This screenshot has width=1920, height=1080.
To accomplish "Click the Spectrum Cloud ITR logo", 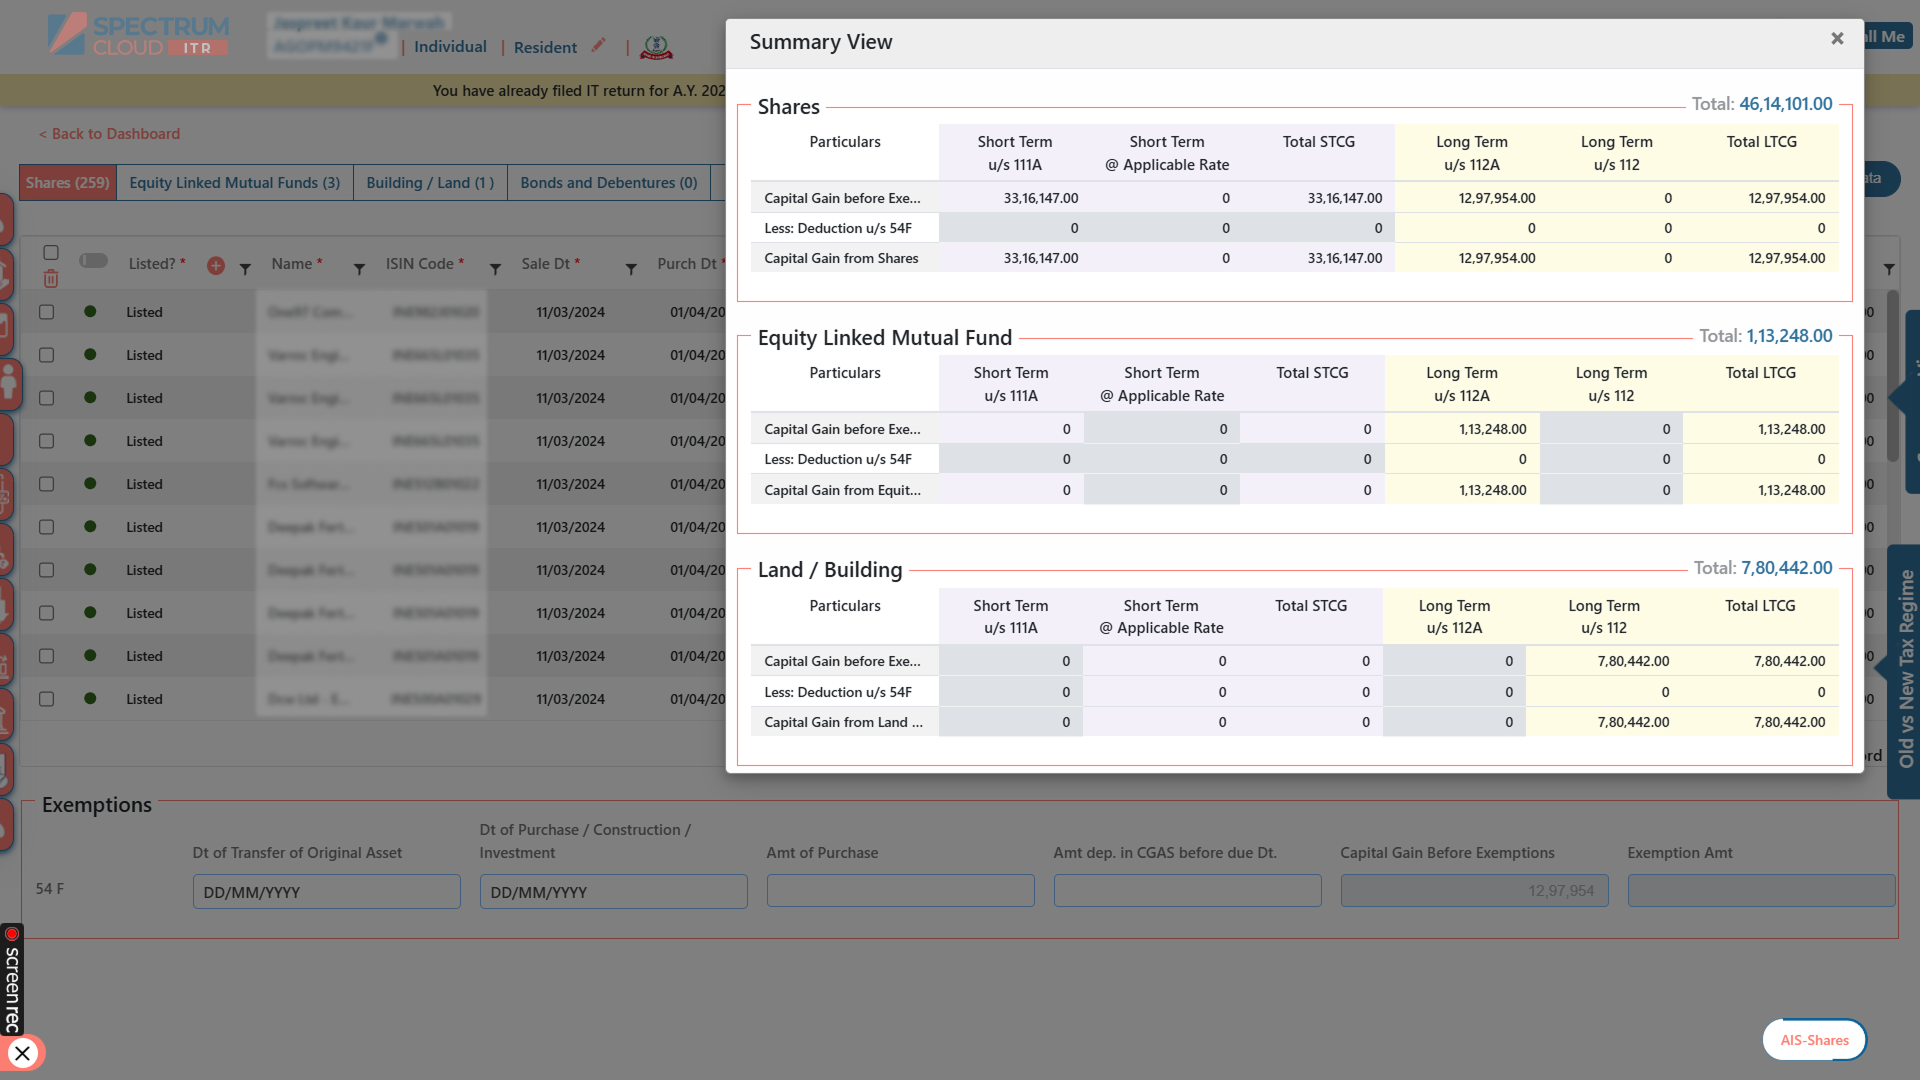I will coord(136,33).
